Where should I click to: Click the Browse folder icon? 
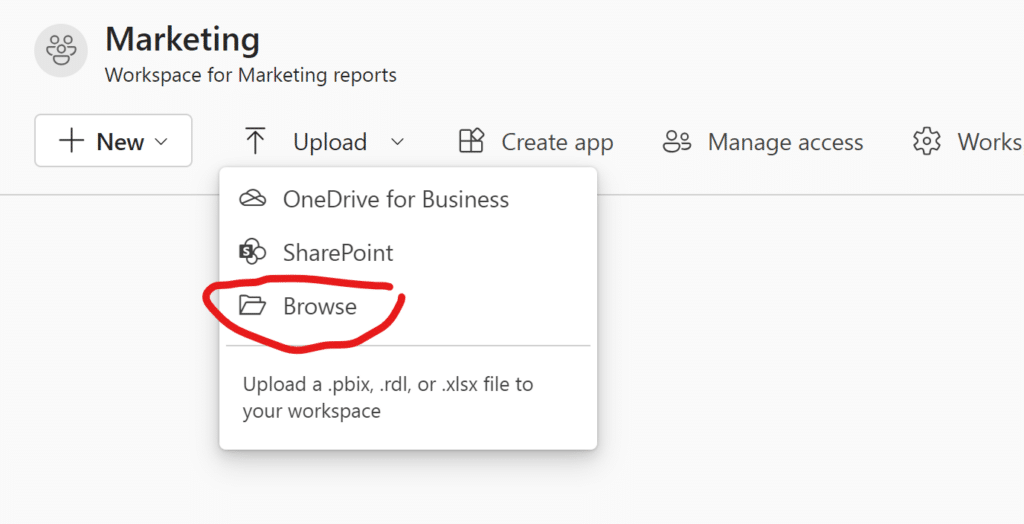tap(253, 306)
